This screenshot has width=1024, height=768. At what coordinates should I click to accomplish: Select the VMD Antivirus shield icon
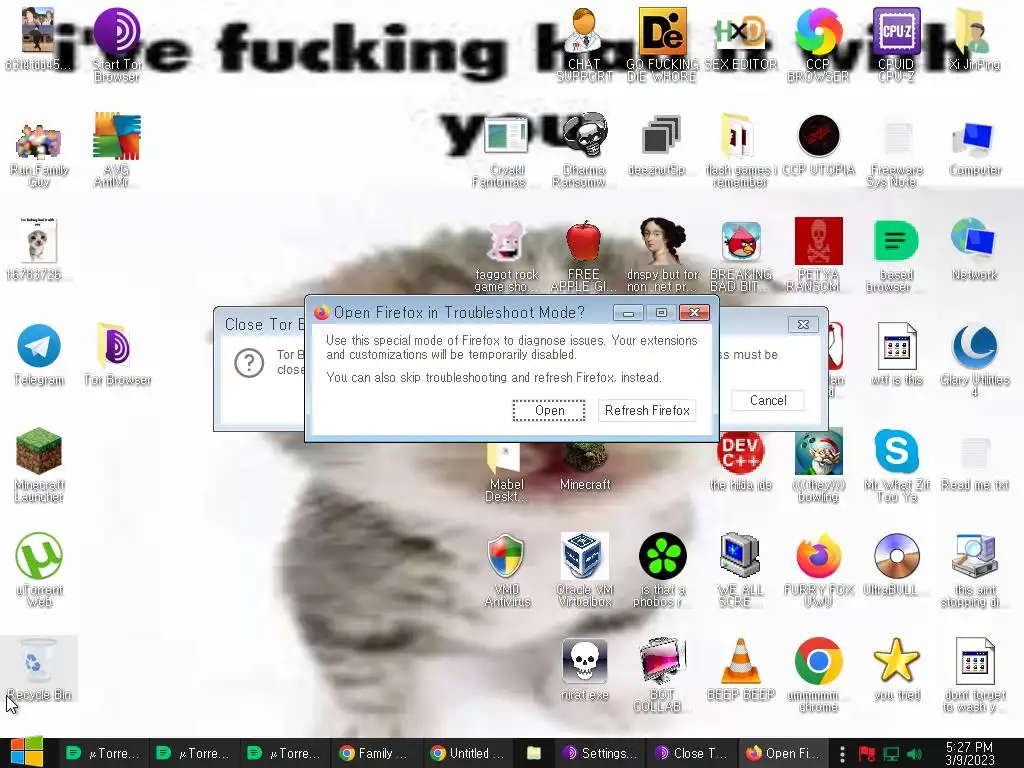[x=506, y=569]
